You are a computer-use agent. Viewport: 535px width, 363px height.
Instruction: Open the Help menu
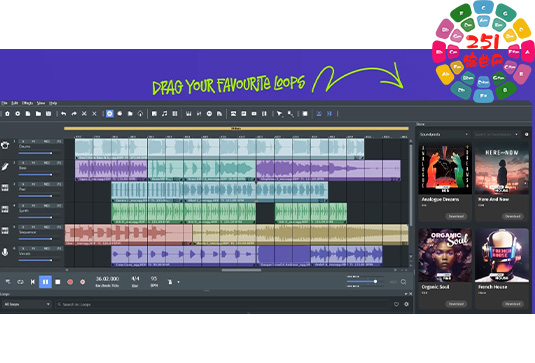[53, 103]
